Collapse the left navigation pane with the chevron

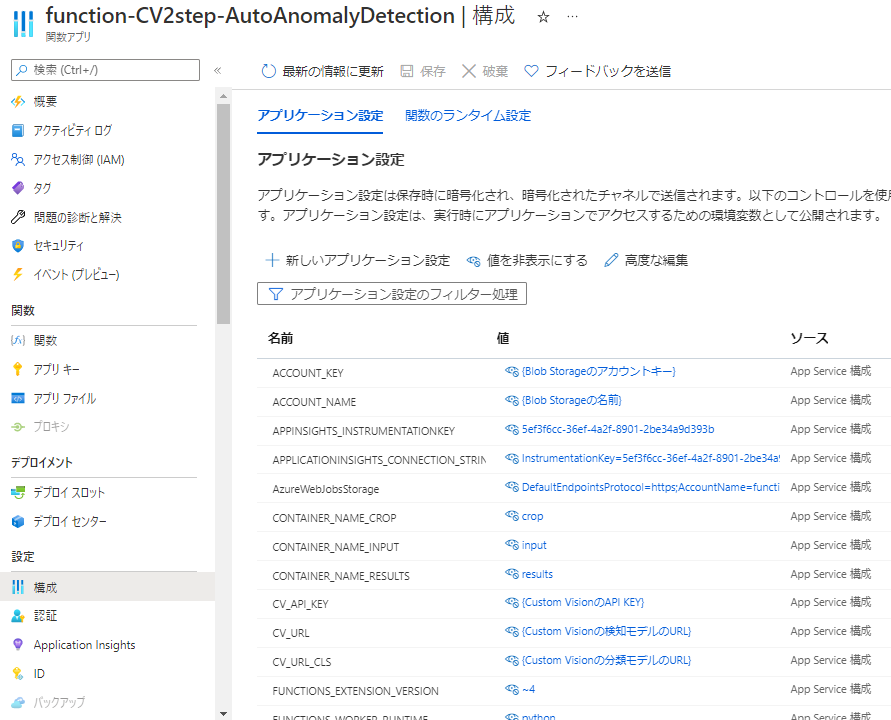(215, 71)
